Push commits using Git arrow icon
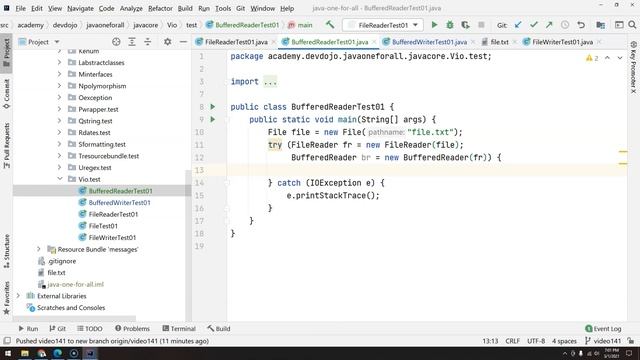 (549, 25)
